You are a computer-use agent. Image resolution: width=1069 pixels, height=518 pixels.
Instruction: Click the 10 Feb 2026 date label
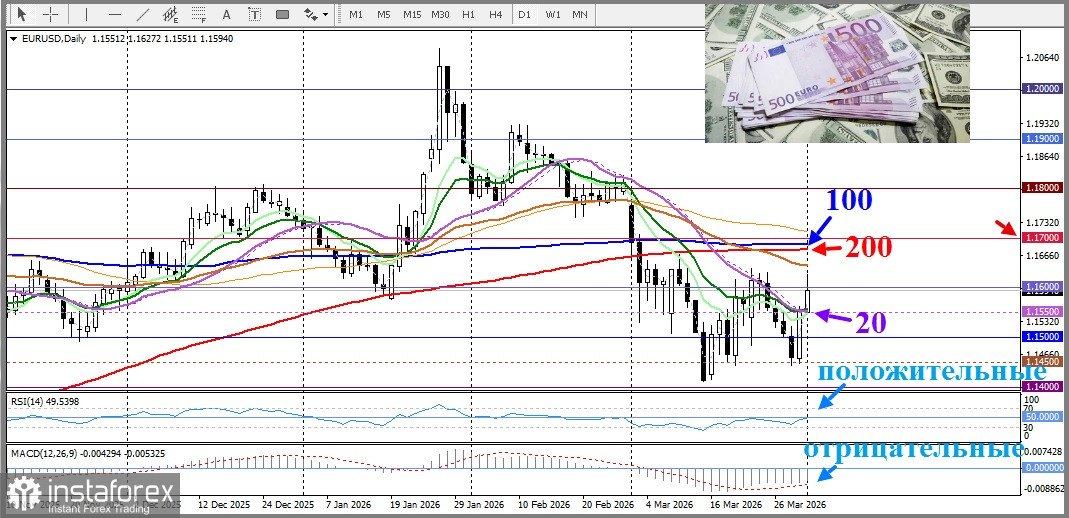[x=543, y=506]
